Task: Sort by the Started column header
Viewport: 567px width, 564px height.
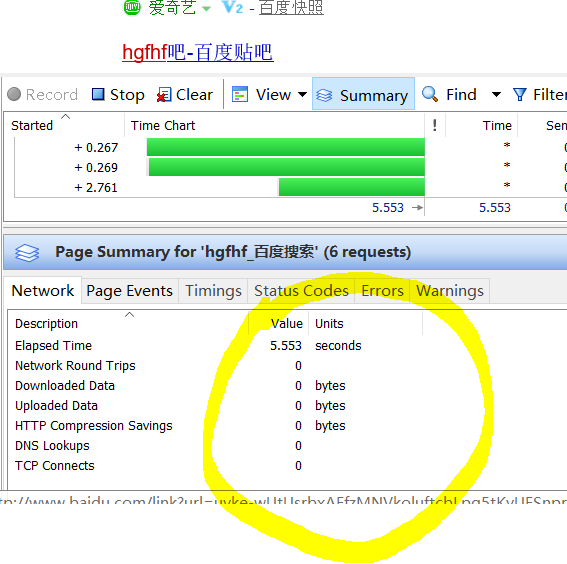Action: tap(64, 125)
